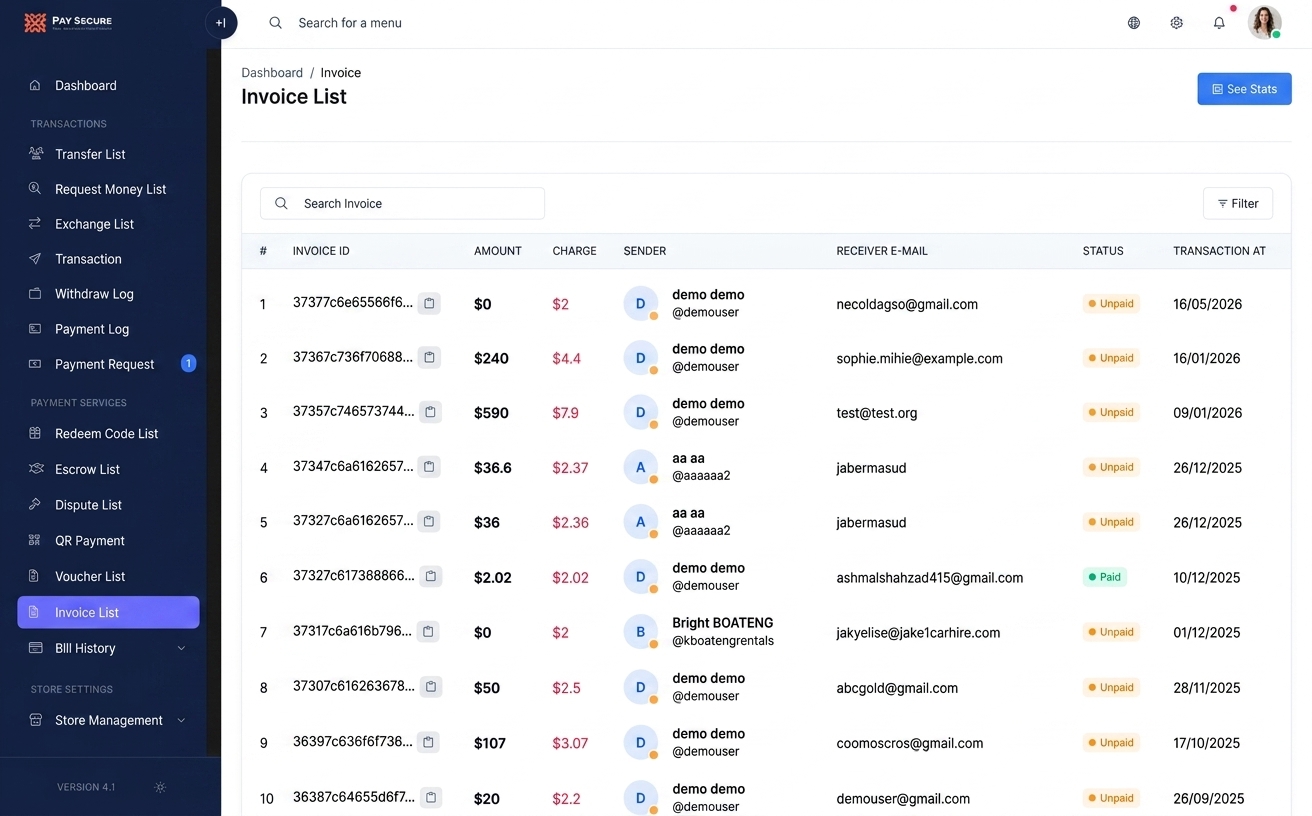Copy invoice ID 36387c64655d6f7
Viewport: 1312px width, 816px height.
coord(430,798)
